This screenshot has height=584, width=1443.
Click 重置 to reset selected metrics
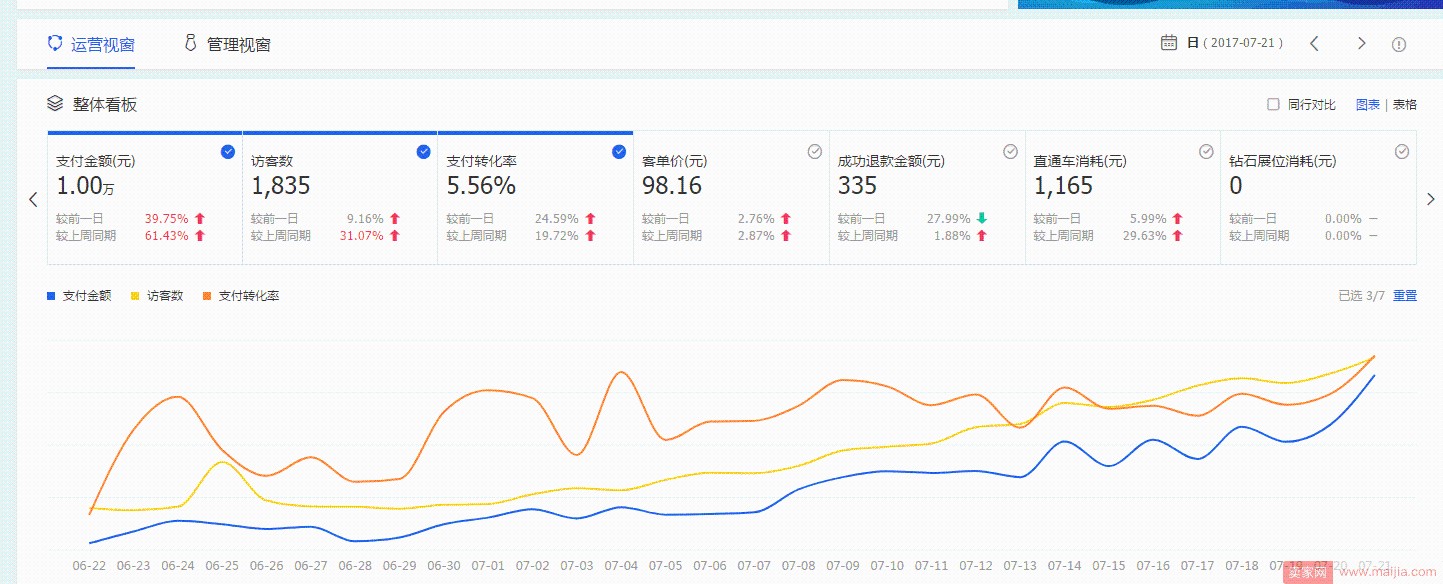[x=1405, y=296]
